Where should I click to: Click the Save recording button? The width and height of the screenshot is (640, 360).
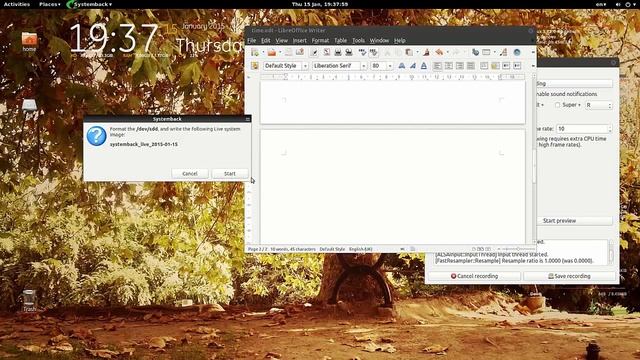[x=569, y=276]
